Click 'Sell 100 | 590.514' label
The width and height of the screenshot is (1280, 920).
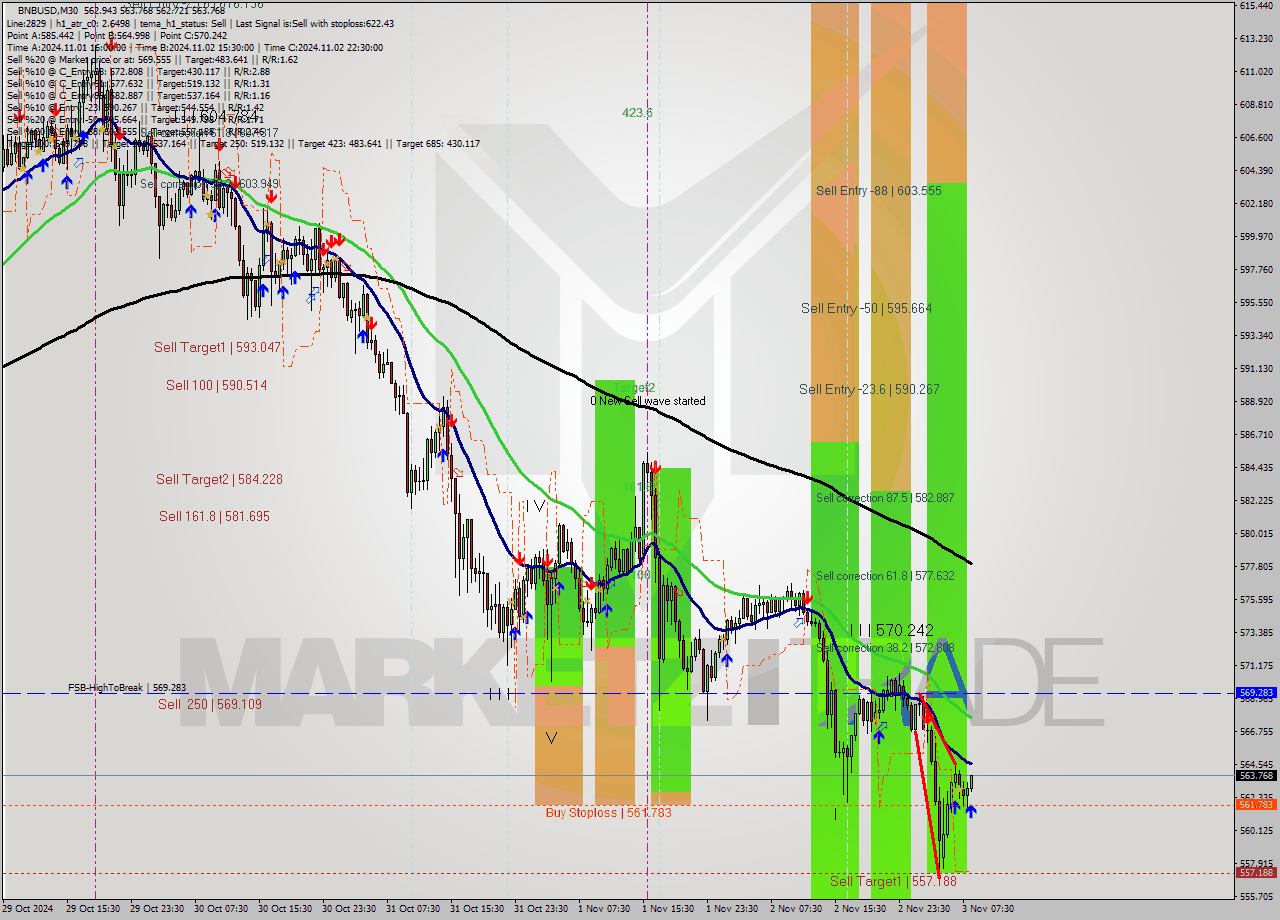(x=217, y=385)
